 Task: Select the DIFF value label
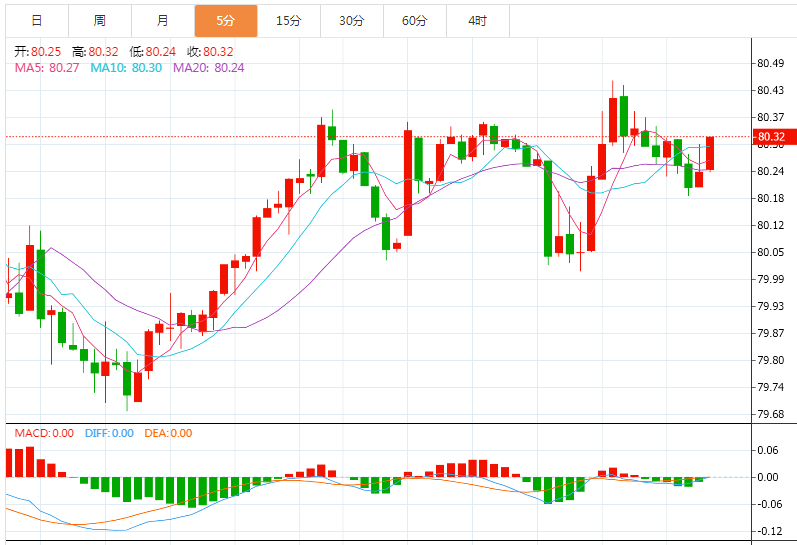(x=109, y=433)
